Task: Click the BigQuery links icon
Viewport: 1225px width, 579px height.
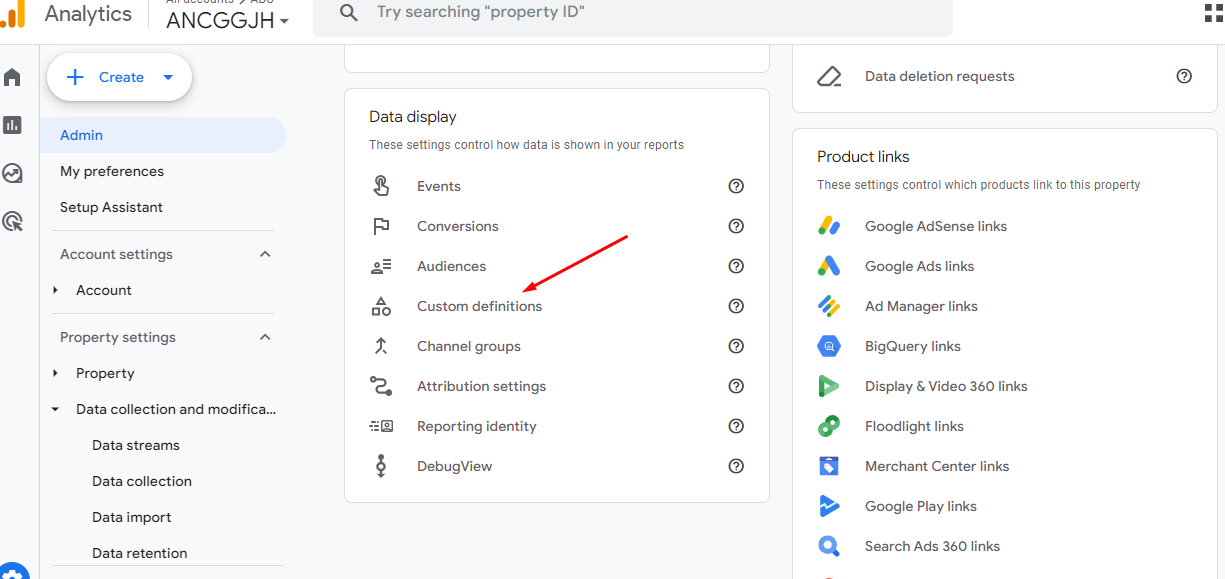Action: [829, 346]
